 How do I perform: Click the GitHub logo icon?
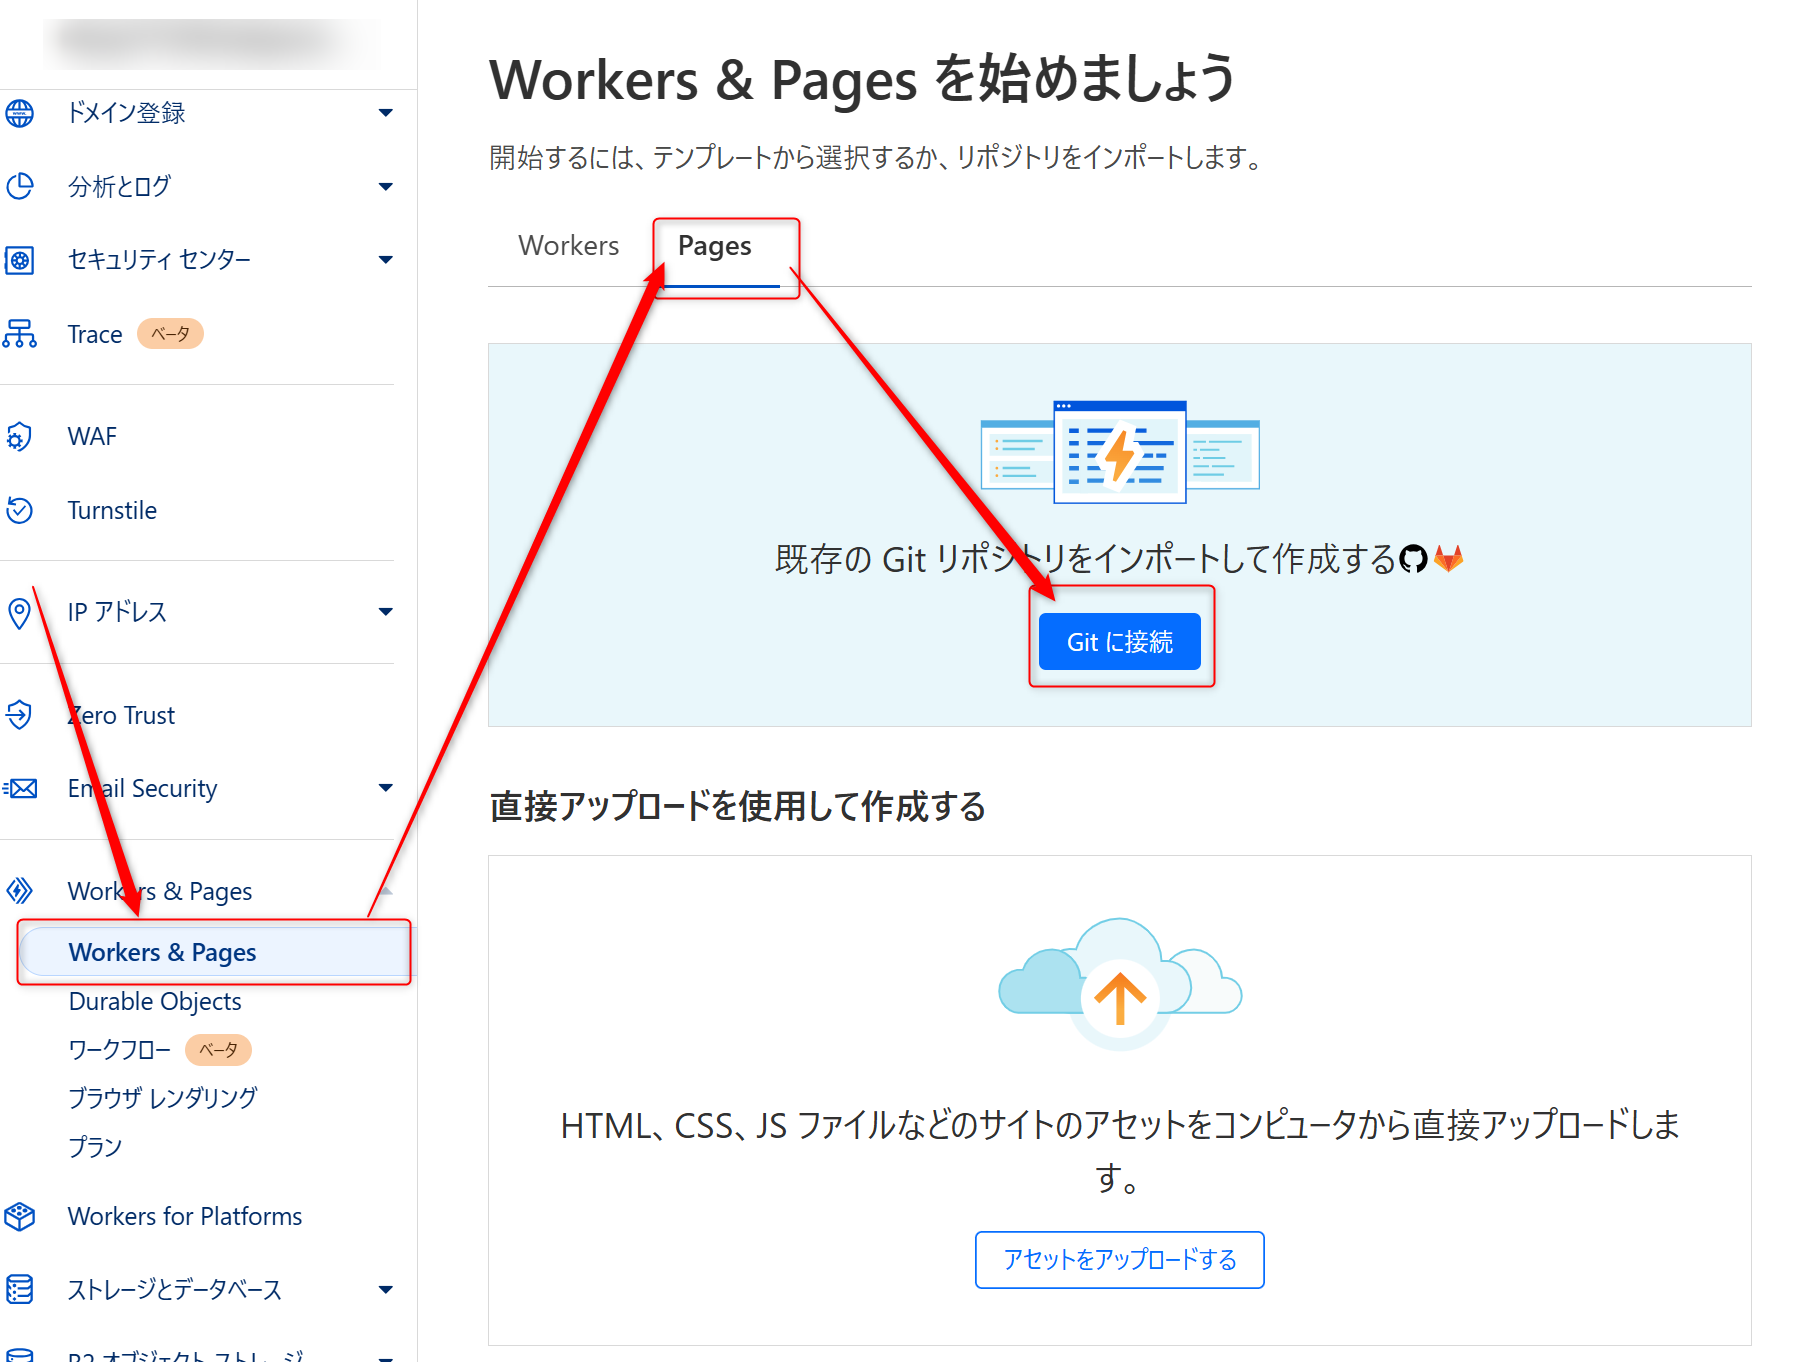click(1413, 558)
